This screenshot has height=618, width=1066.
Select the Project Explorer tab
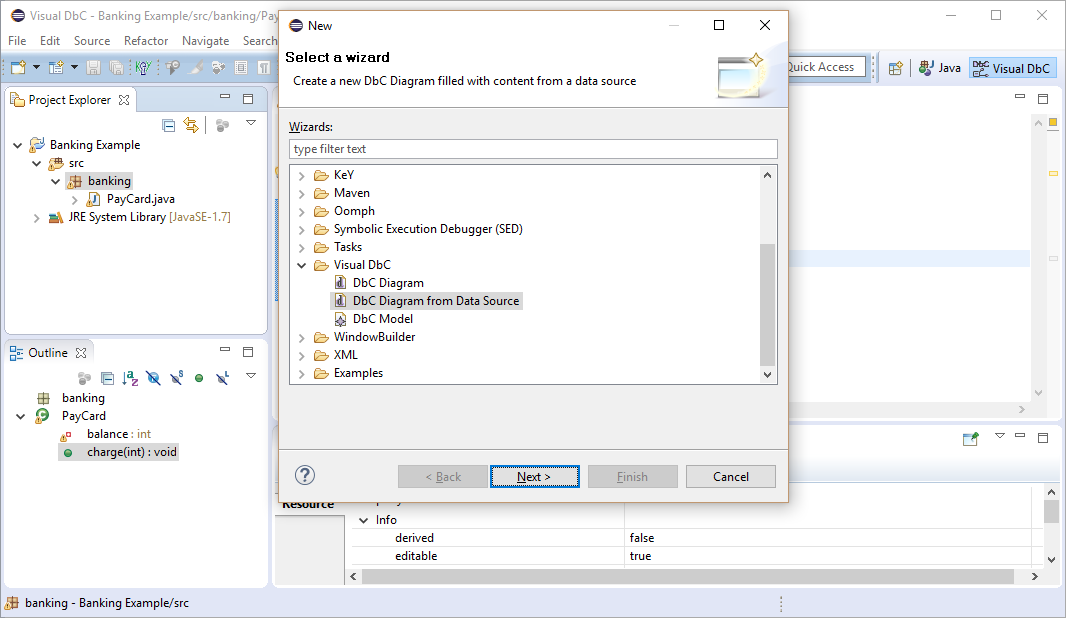(69, 100)
